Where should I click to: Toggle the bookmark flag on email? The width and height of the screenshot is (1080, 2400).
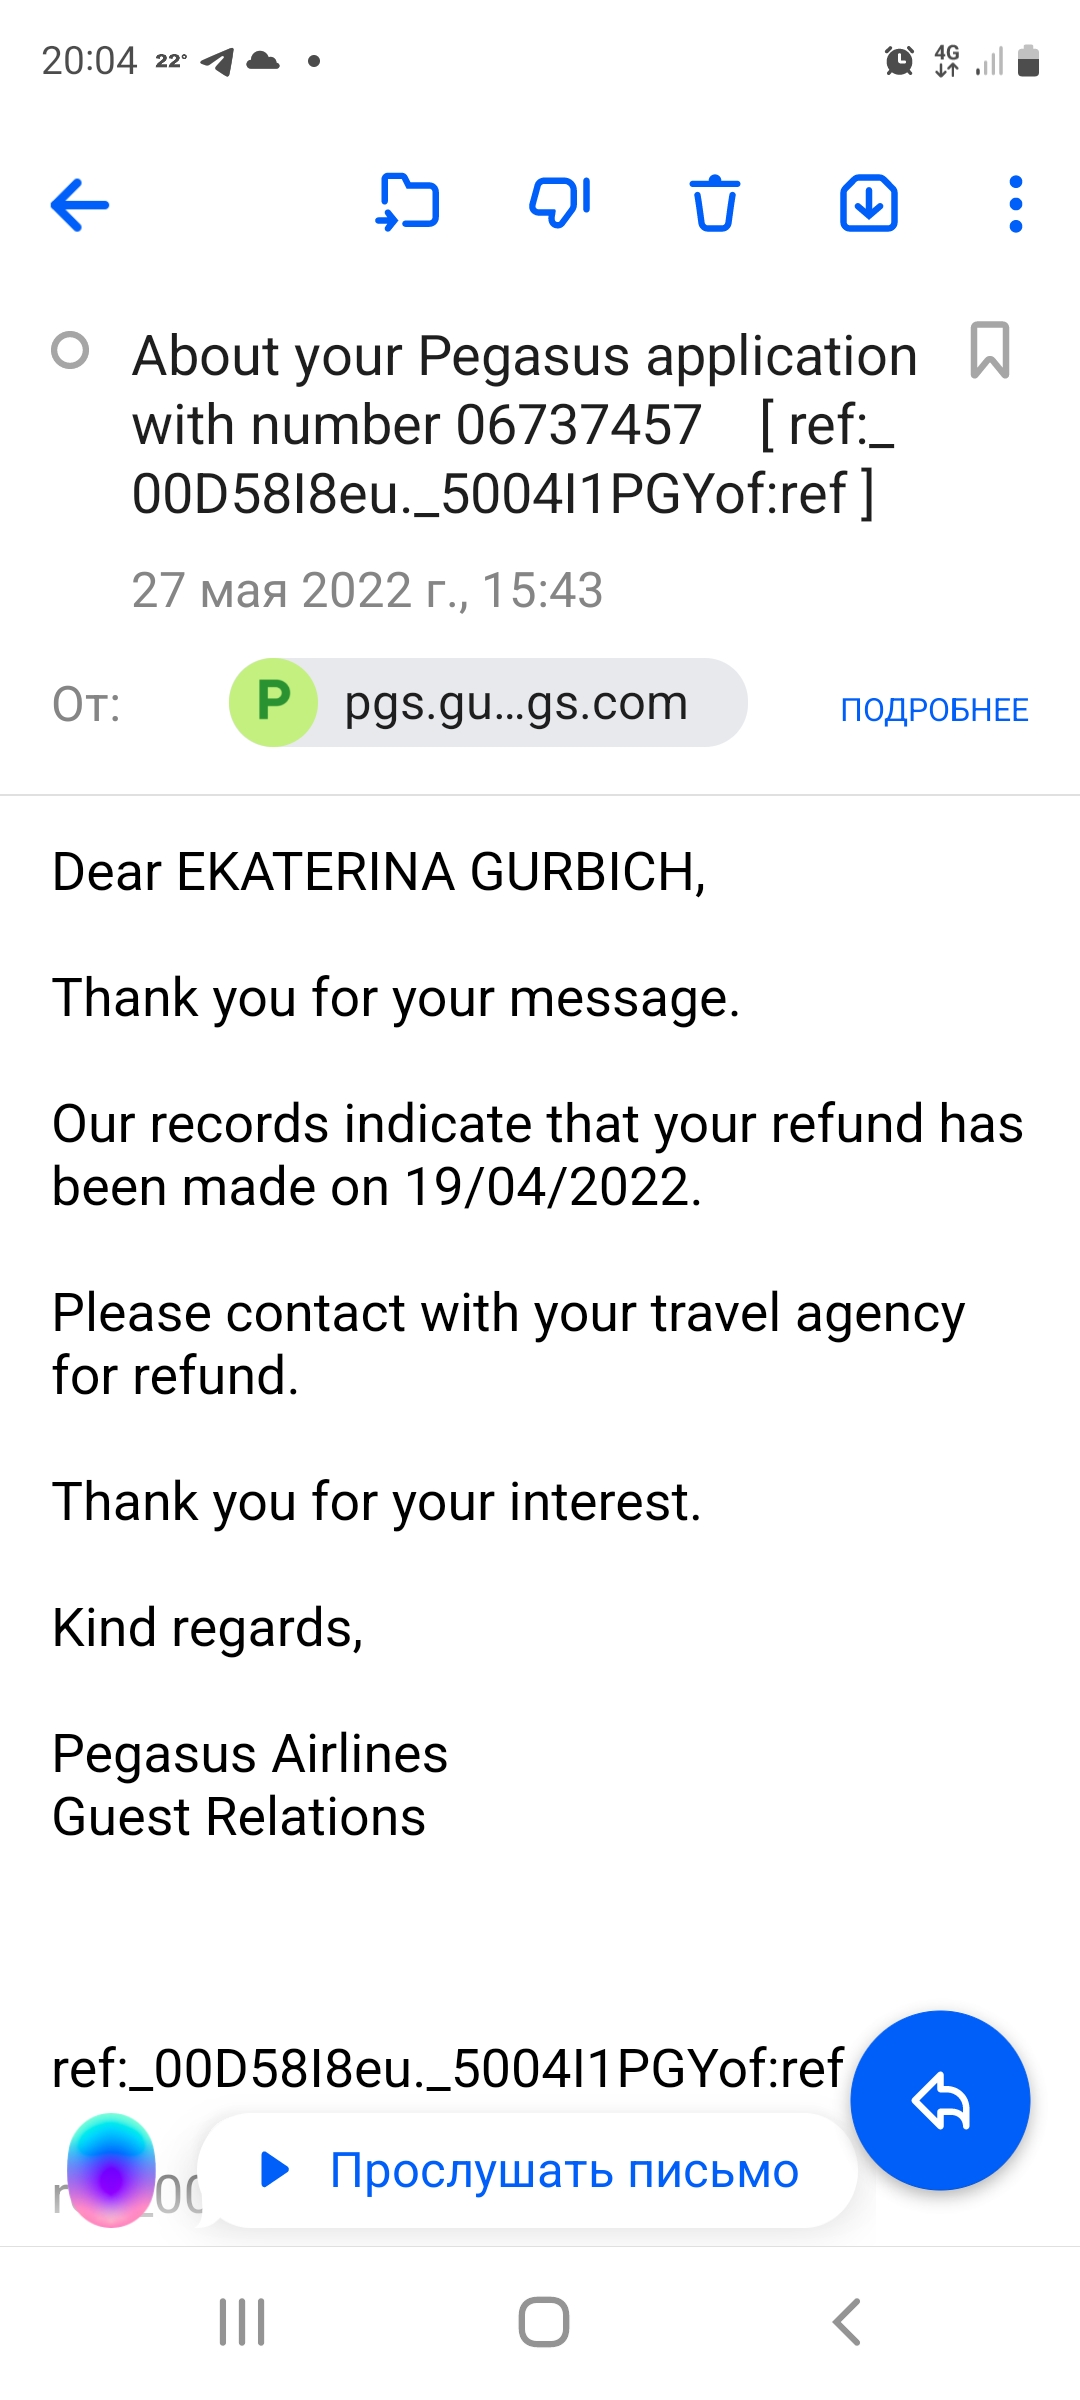tap(990, 351)
